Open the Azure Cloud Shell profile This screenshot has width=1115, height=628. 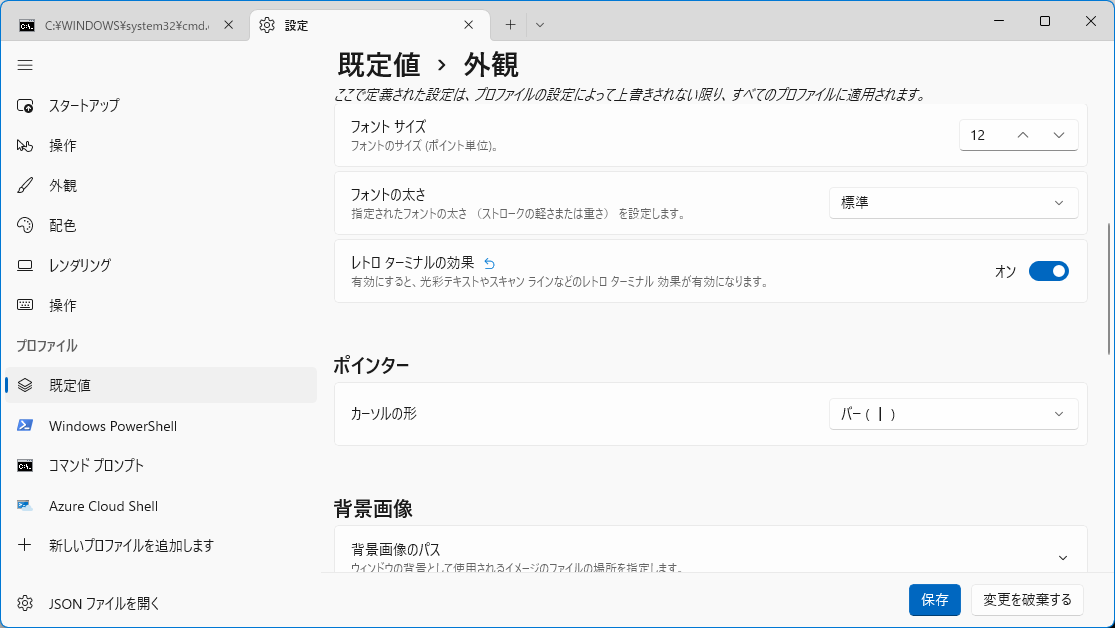pos(103,506)
